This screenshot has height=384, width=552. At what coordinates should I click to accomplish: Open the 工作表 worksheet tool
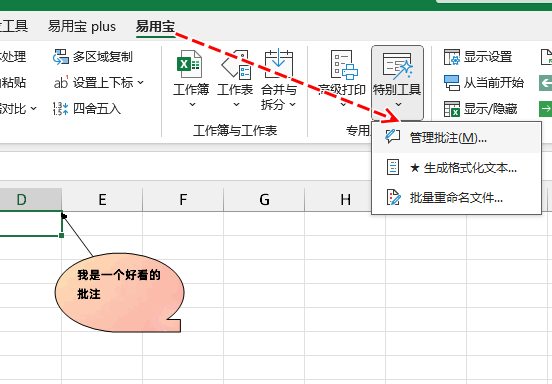[235, 78]
